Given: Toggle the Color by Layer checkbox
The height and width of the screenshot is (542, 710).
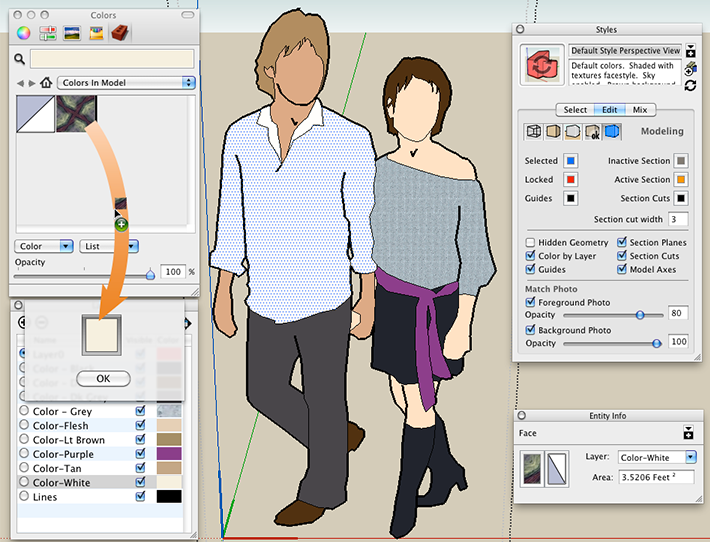Looking at the screenshot, I should click(x=530, y=256).
